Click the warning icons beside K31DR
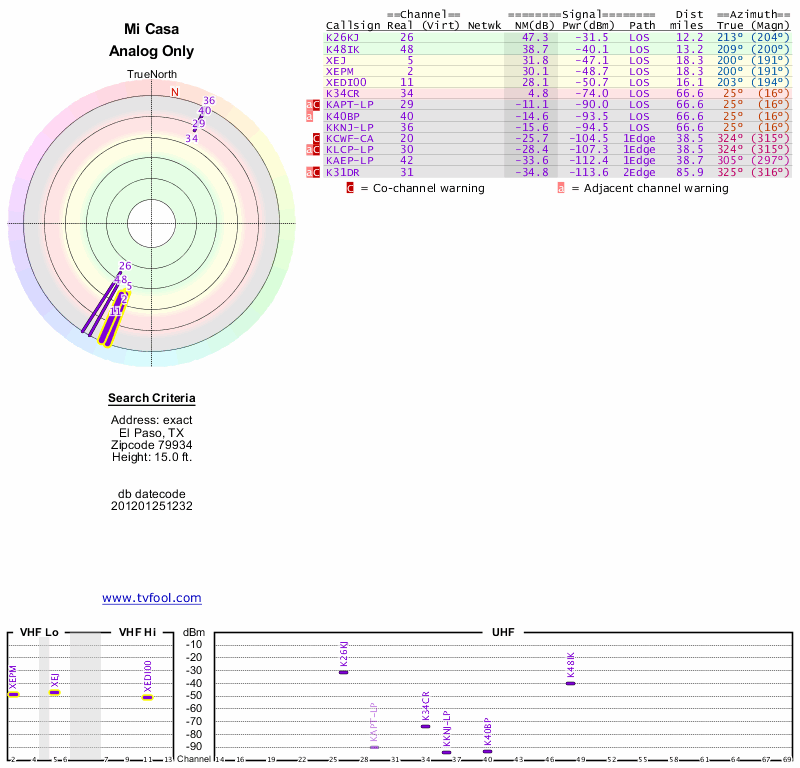Screen dimensions: 800x768 point(313,172)
